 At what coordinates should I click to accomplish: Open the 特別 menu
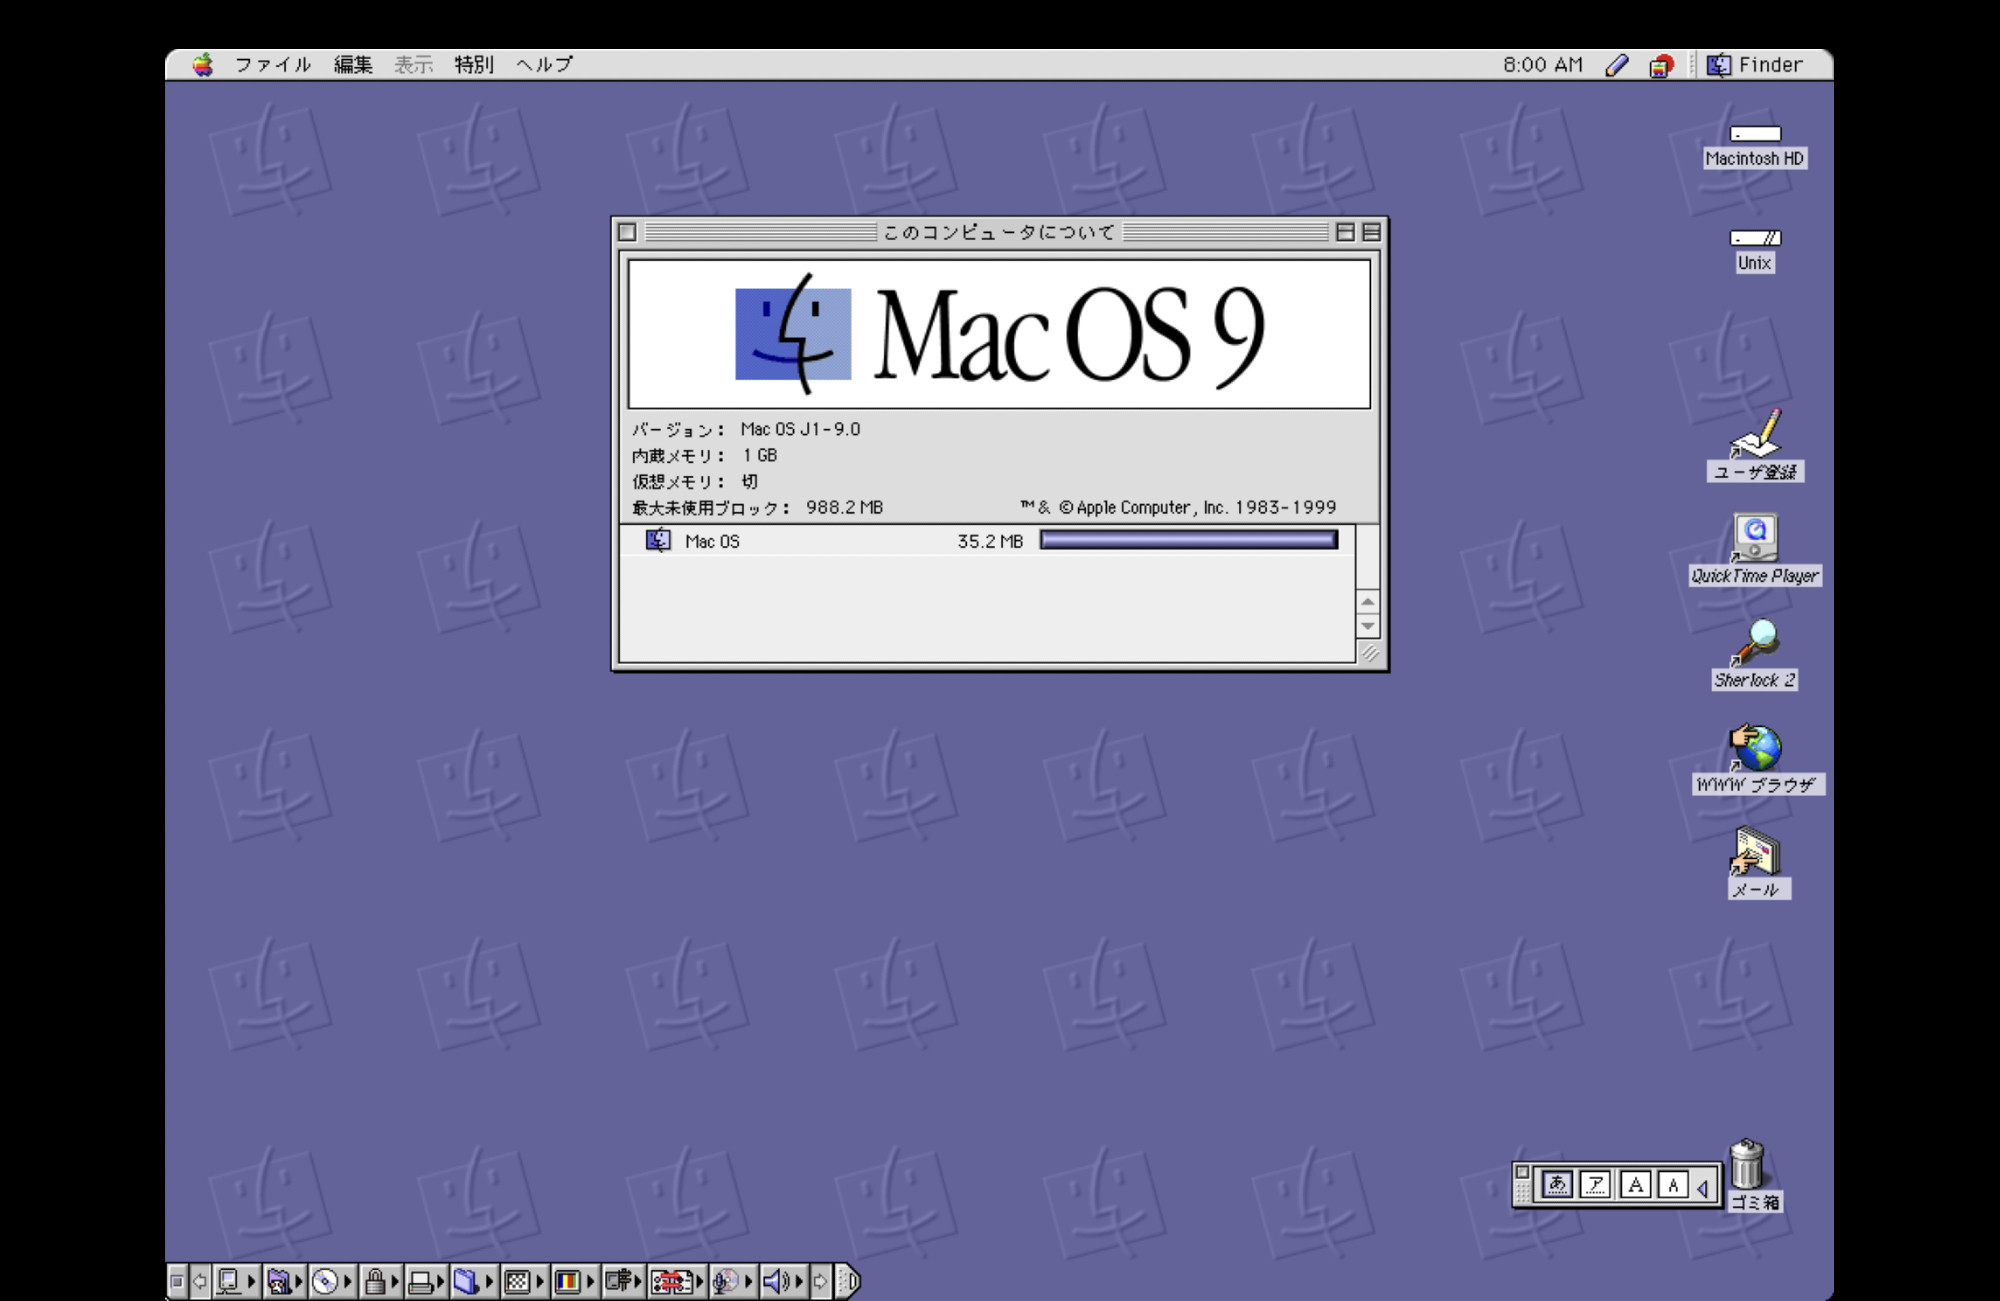coord(474,65)
